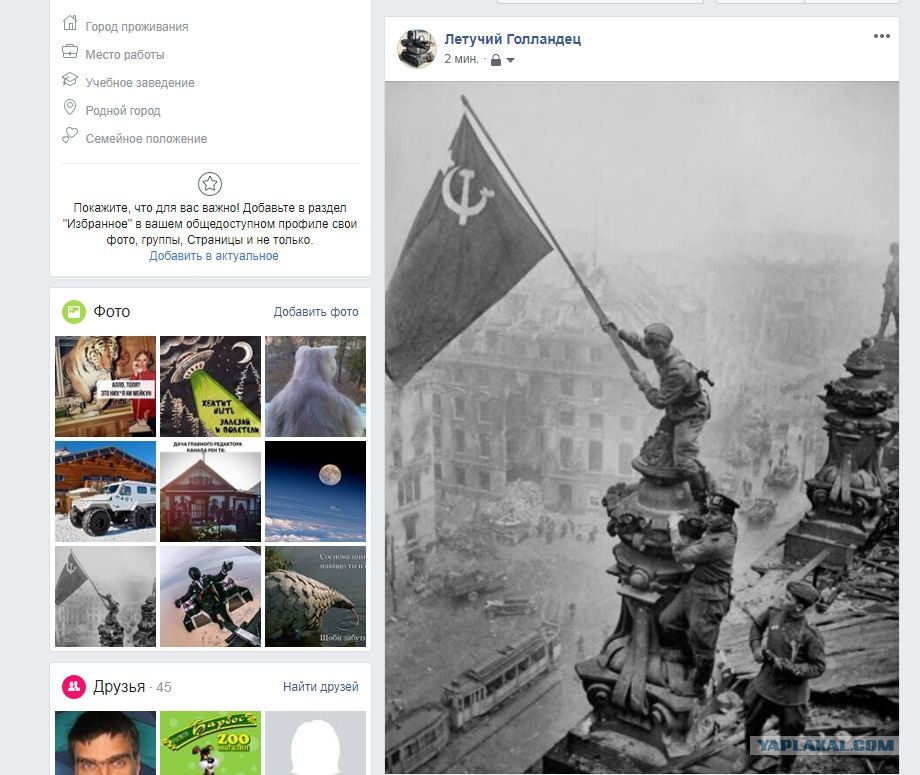This screenshot has width=920, height=775.
Task: Add Родной город to the profile
Action: (x=123, y=111)
